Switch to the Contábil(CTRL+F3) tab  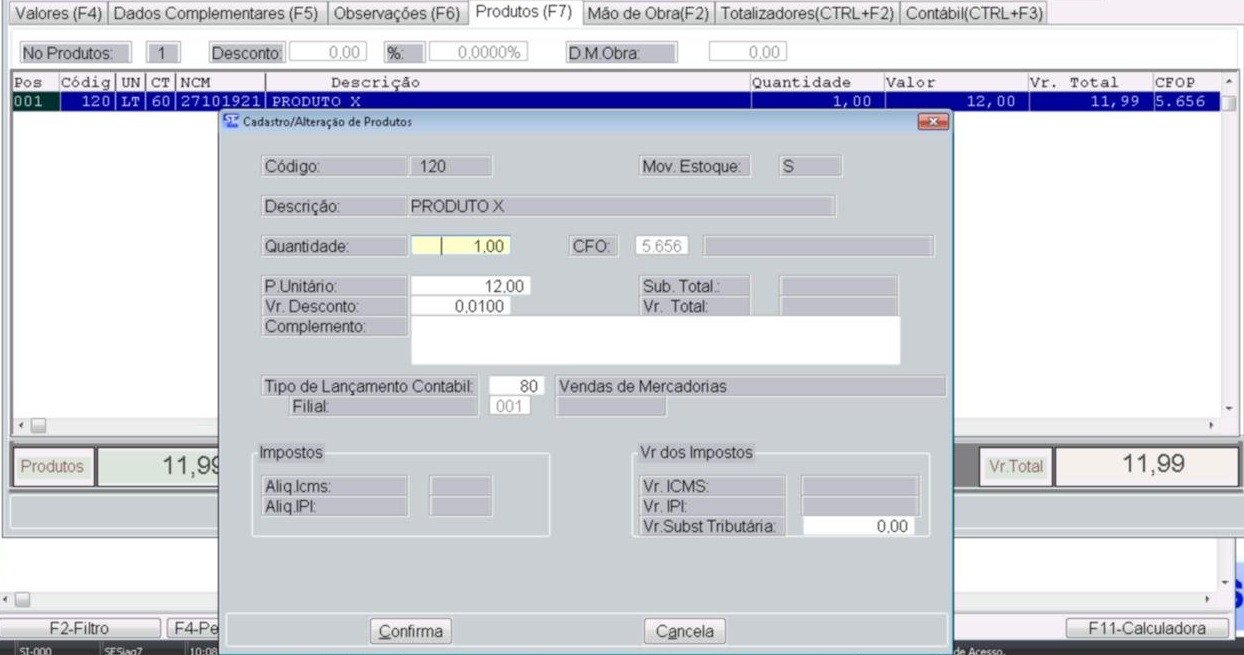coord(973,14)
